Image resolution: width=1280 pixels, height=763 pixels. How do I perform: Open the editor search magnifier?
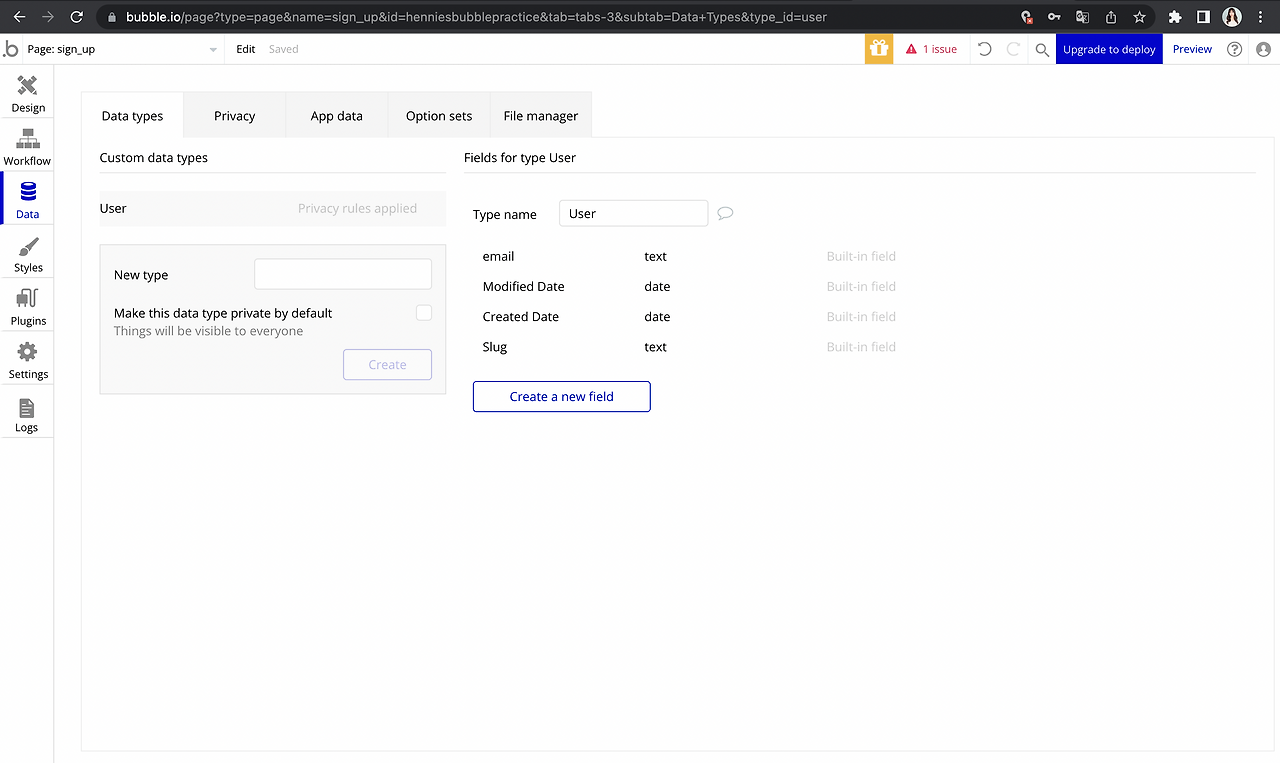[x=1042, y=49]
